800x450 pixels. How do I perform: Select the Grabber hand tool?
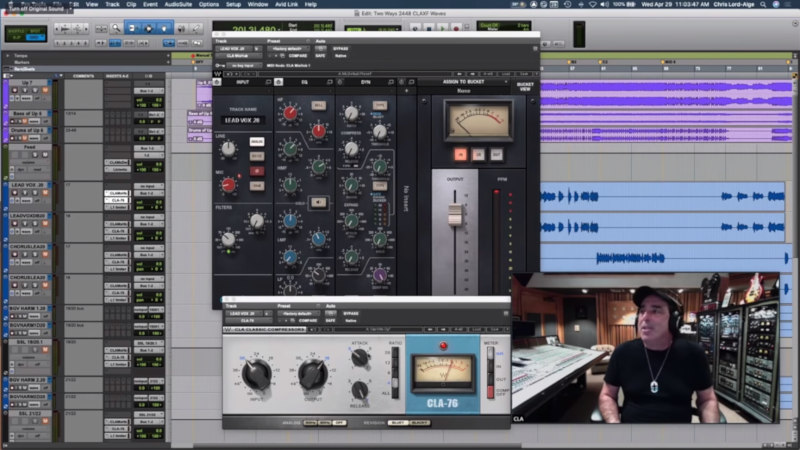click(164, 29)
